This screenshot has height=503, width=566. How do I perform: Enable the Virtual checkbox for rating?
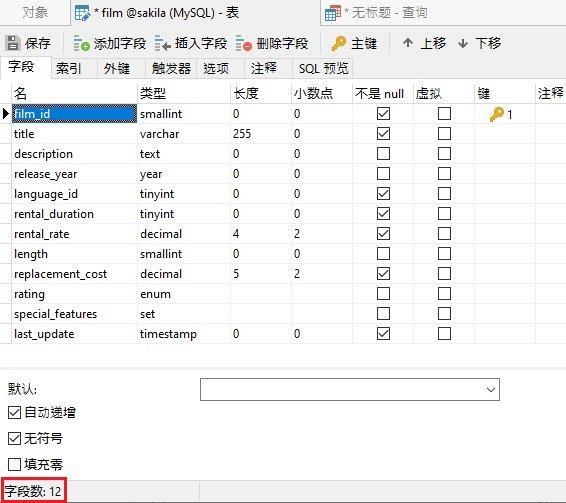pos(444,294)
